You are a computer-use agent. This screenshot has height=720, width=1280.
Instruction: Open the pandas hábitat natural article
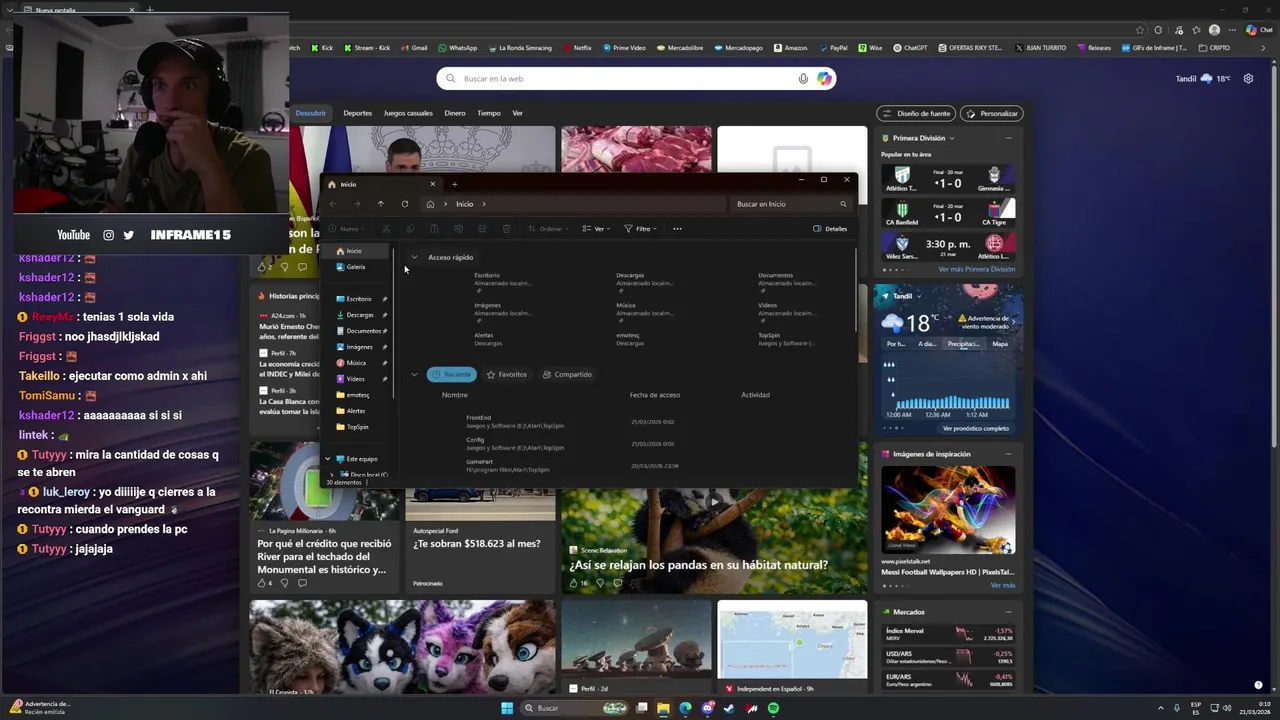pyautogui.click(x=698, y=565)
